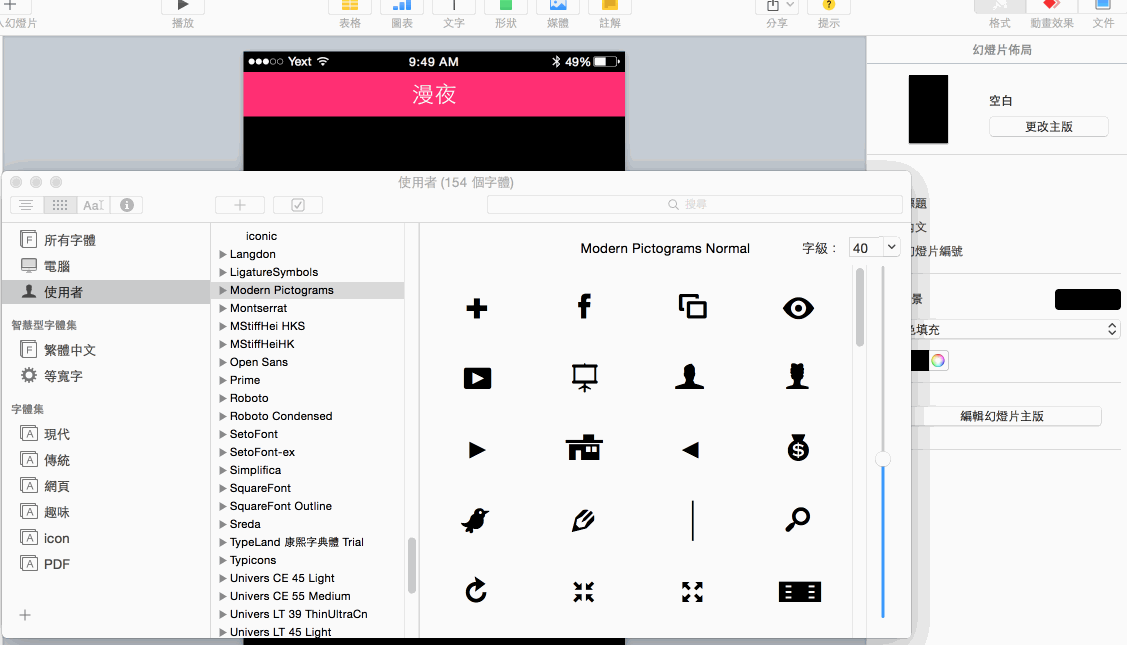The width and height of the screenshot is (1127, 645).
Task: Expand Langdon font family
Action: [x=223, y=254]
